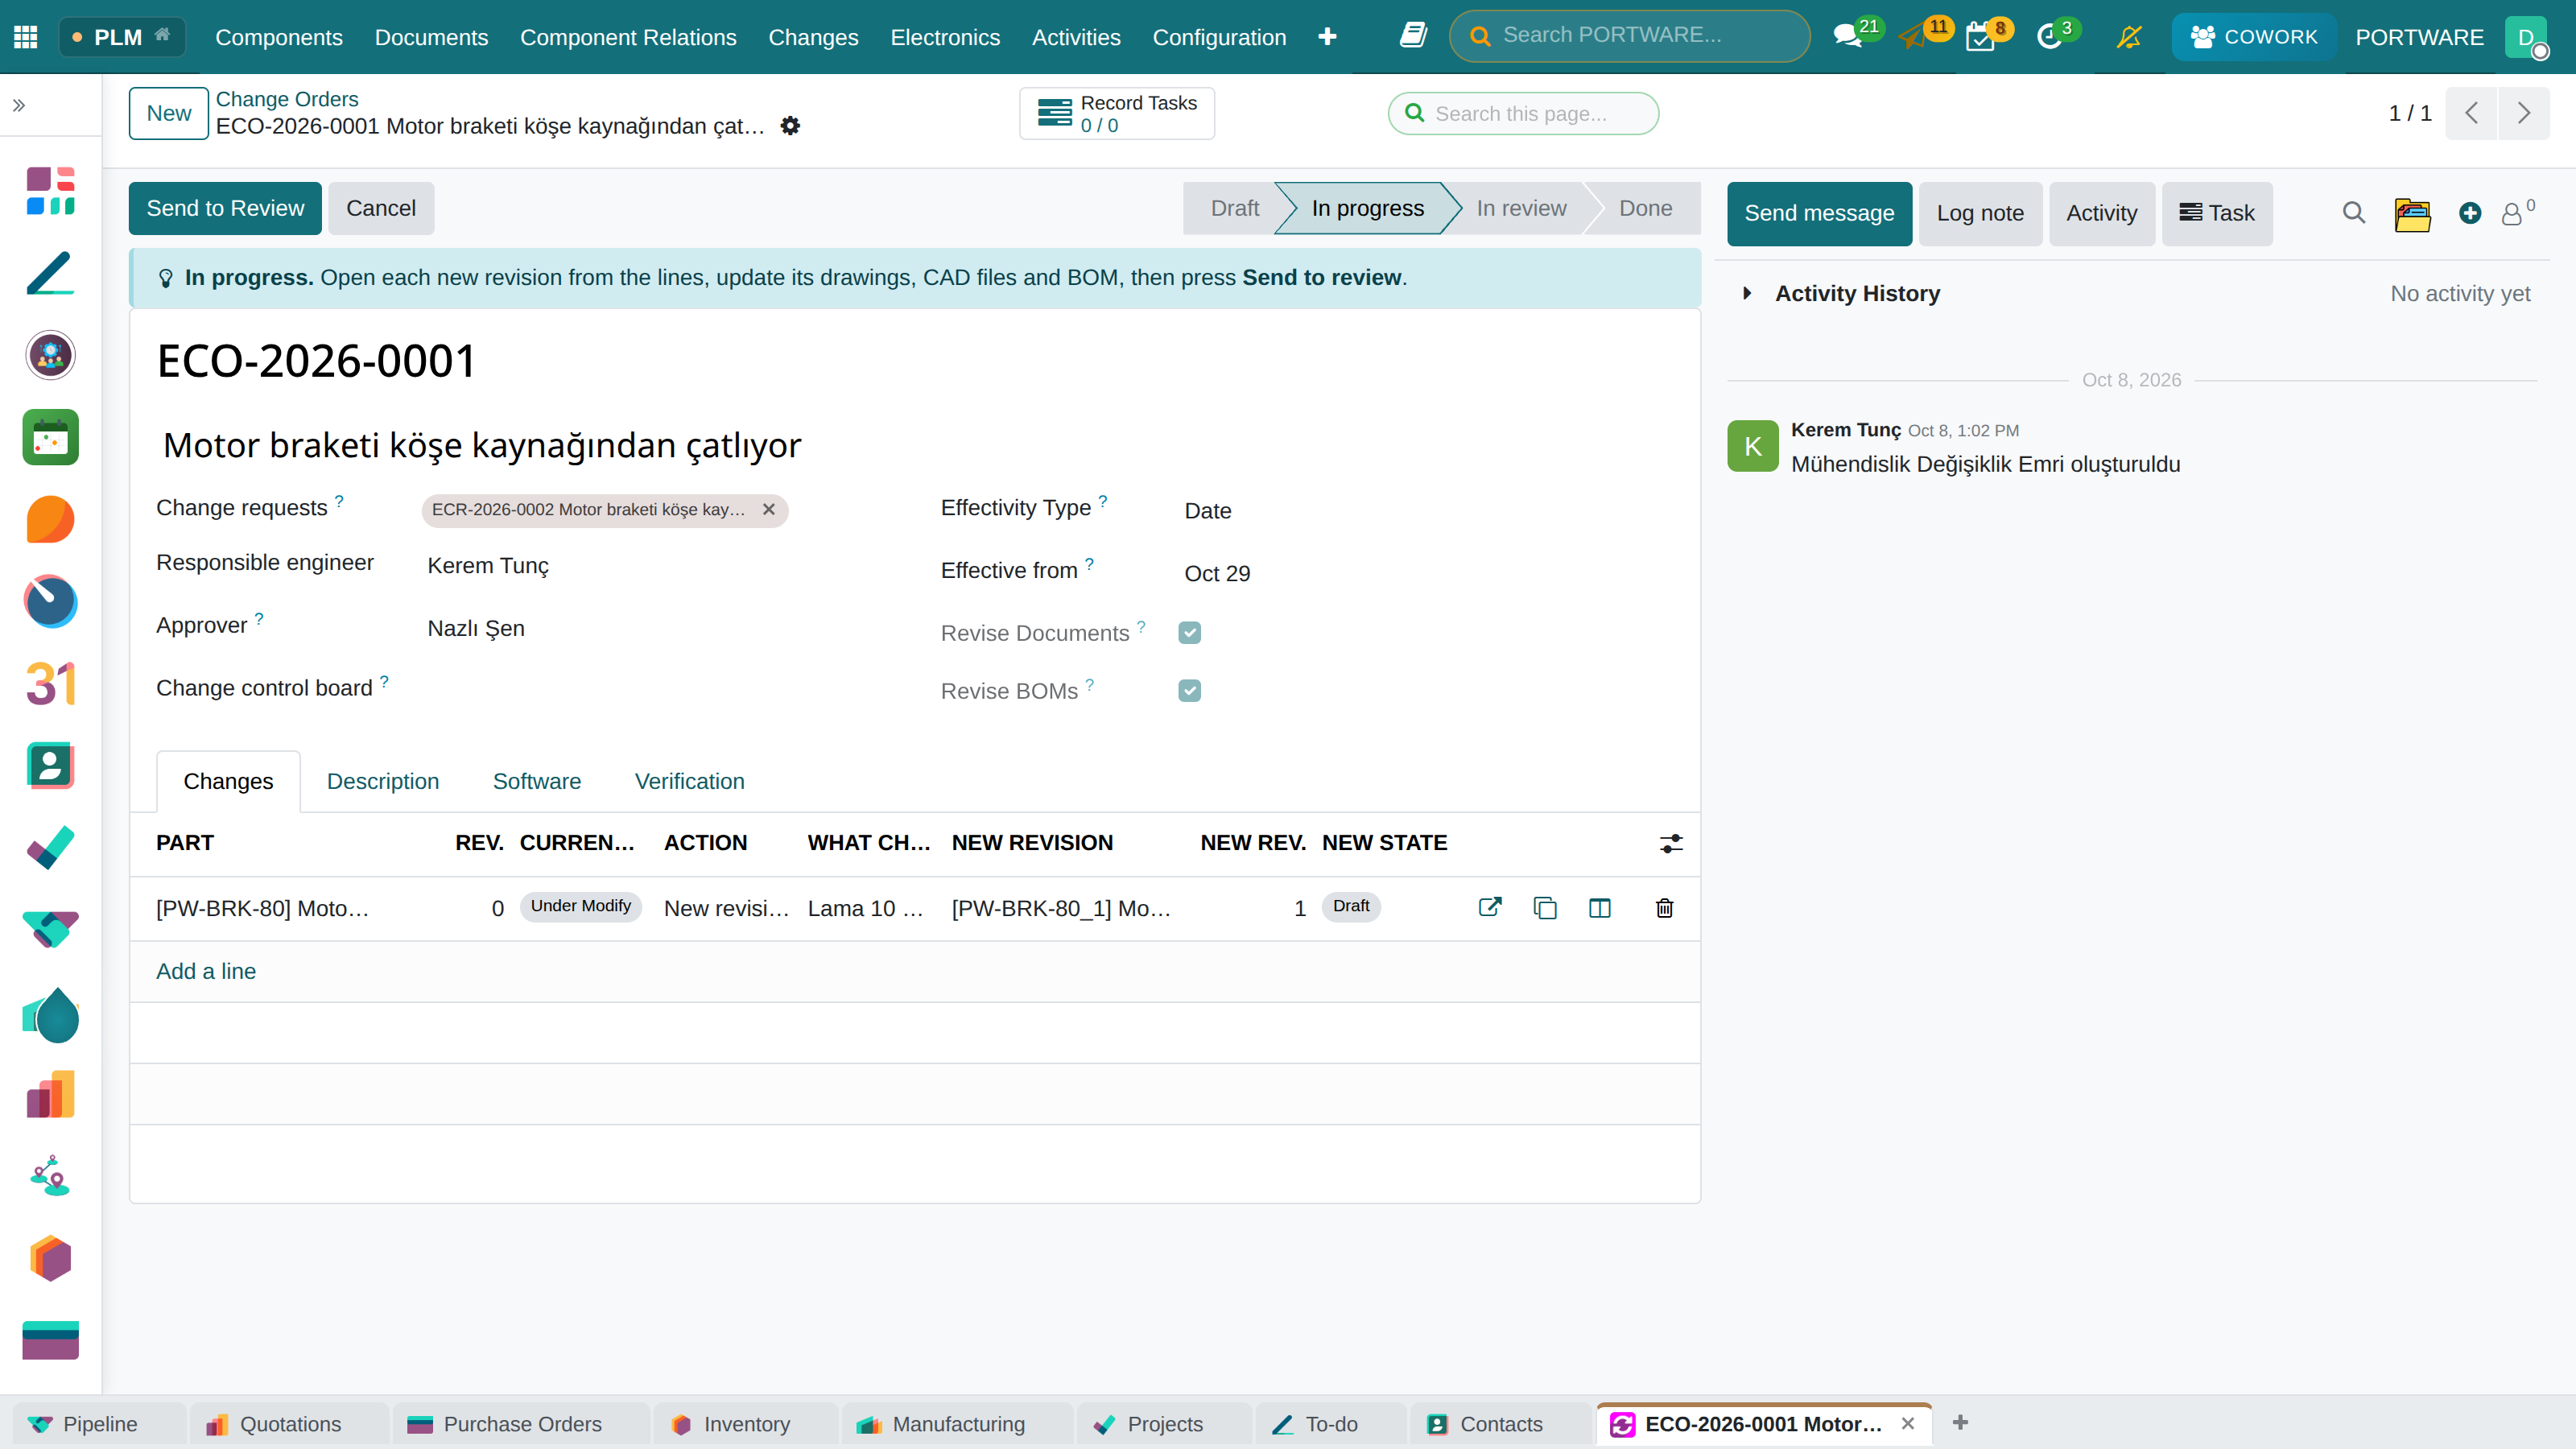This screenshot has height=1449, width=2576.
Task: Expand the Activity History section
Action: [x=1747, y=293]
